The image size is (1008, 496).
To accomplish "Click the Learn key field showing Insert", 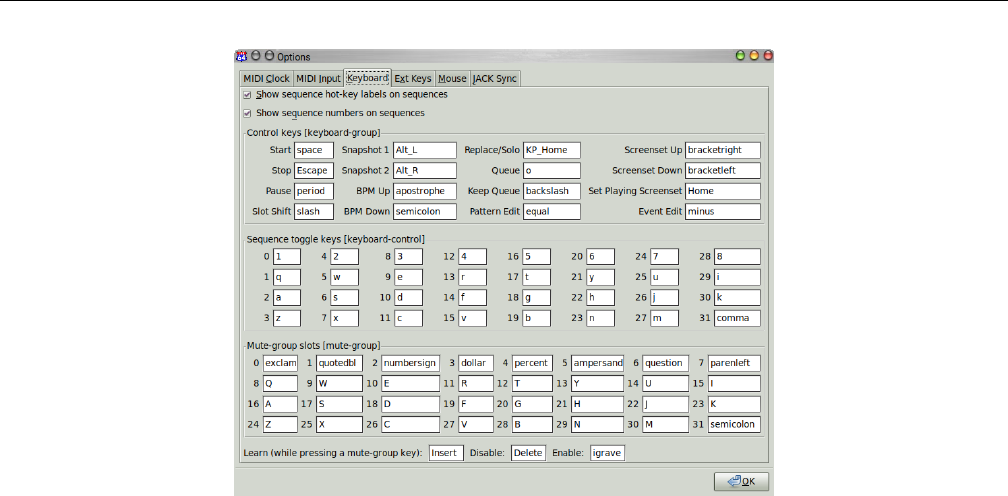I will 446,453.
